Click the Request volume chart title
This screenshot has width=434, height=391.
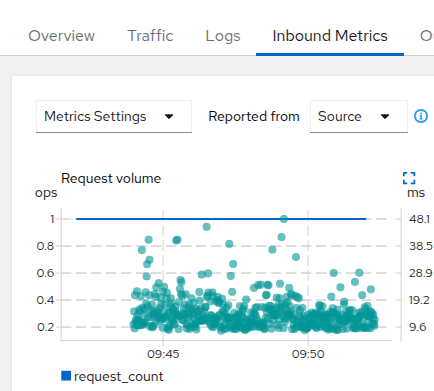pos(111,178)
